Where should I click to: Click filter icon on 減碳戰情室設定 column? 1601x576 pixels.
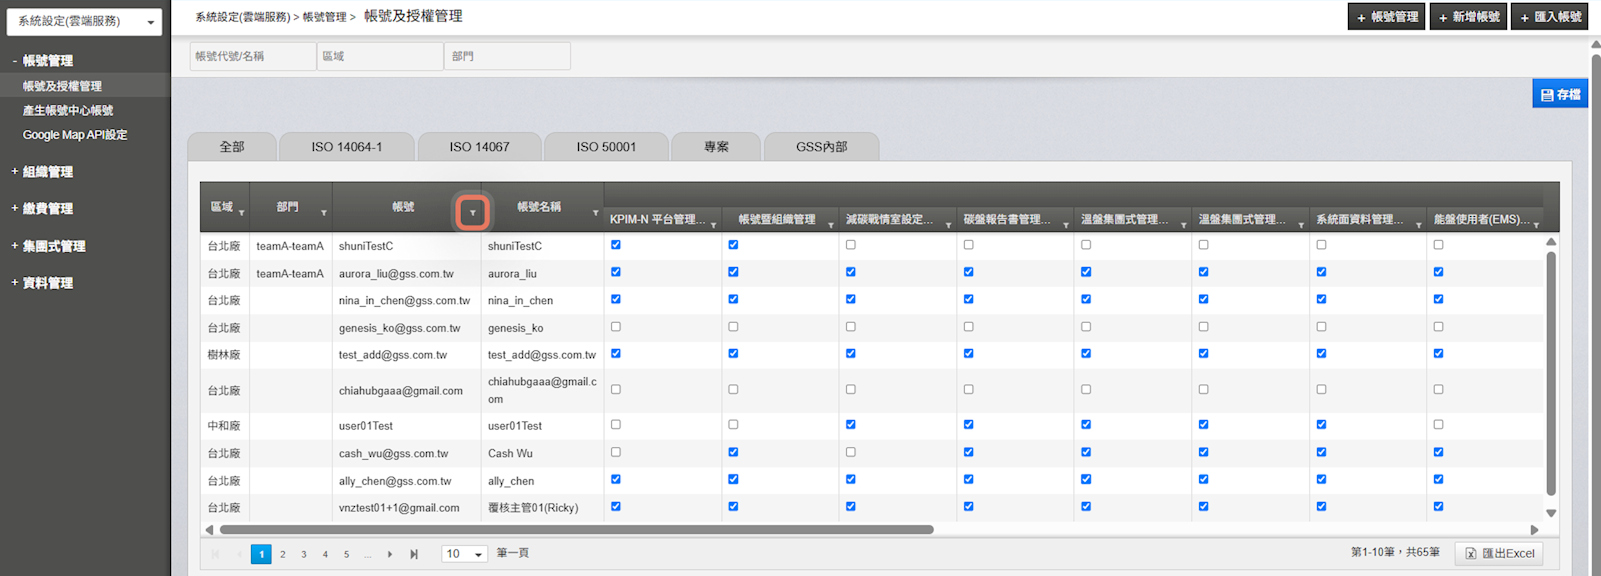click(948, 225)
